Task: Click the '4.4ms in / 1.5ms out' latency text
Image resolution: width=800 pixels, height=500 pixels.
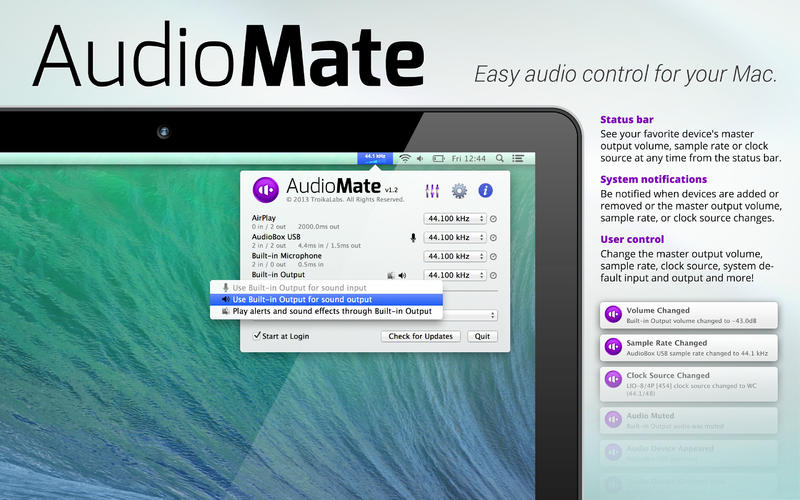Action: pos(329,245)
